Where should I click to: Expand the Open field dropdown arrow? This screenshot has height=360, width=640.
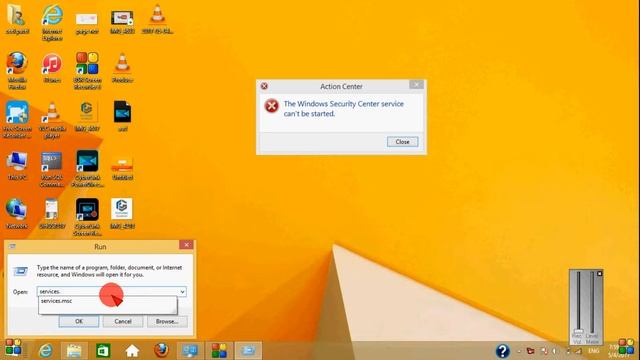[x=182, y=291]
